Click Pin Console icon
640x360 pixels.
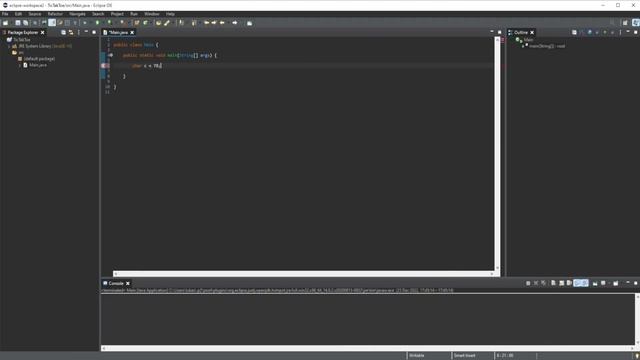595,283
